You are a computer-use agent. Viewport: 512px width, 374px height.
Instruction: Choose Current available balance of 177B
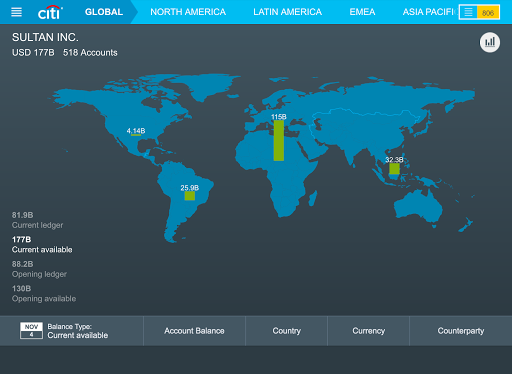tap(42, 245)
